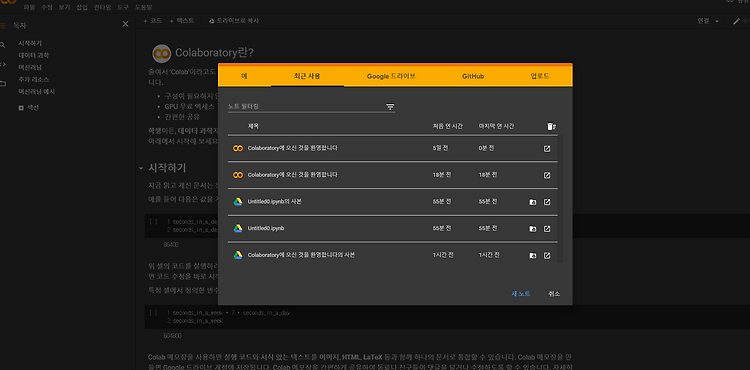Switch to the 업로드 tab
750x370 pixels.
pyautogui.click(x=540, y=76)
